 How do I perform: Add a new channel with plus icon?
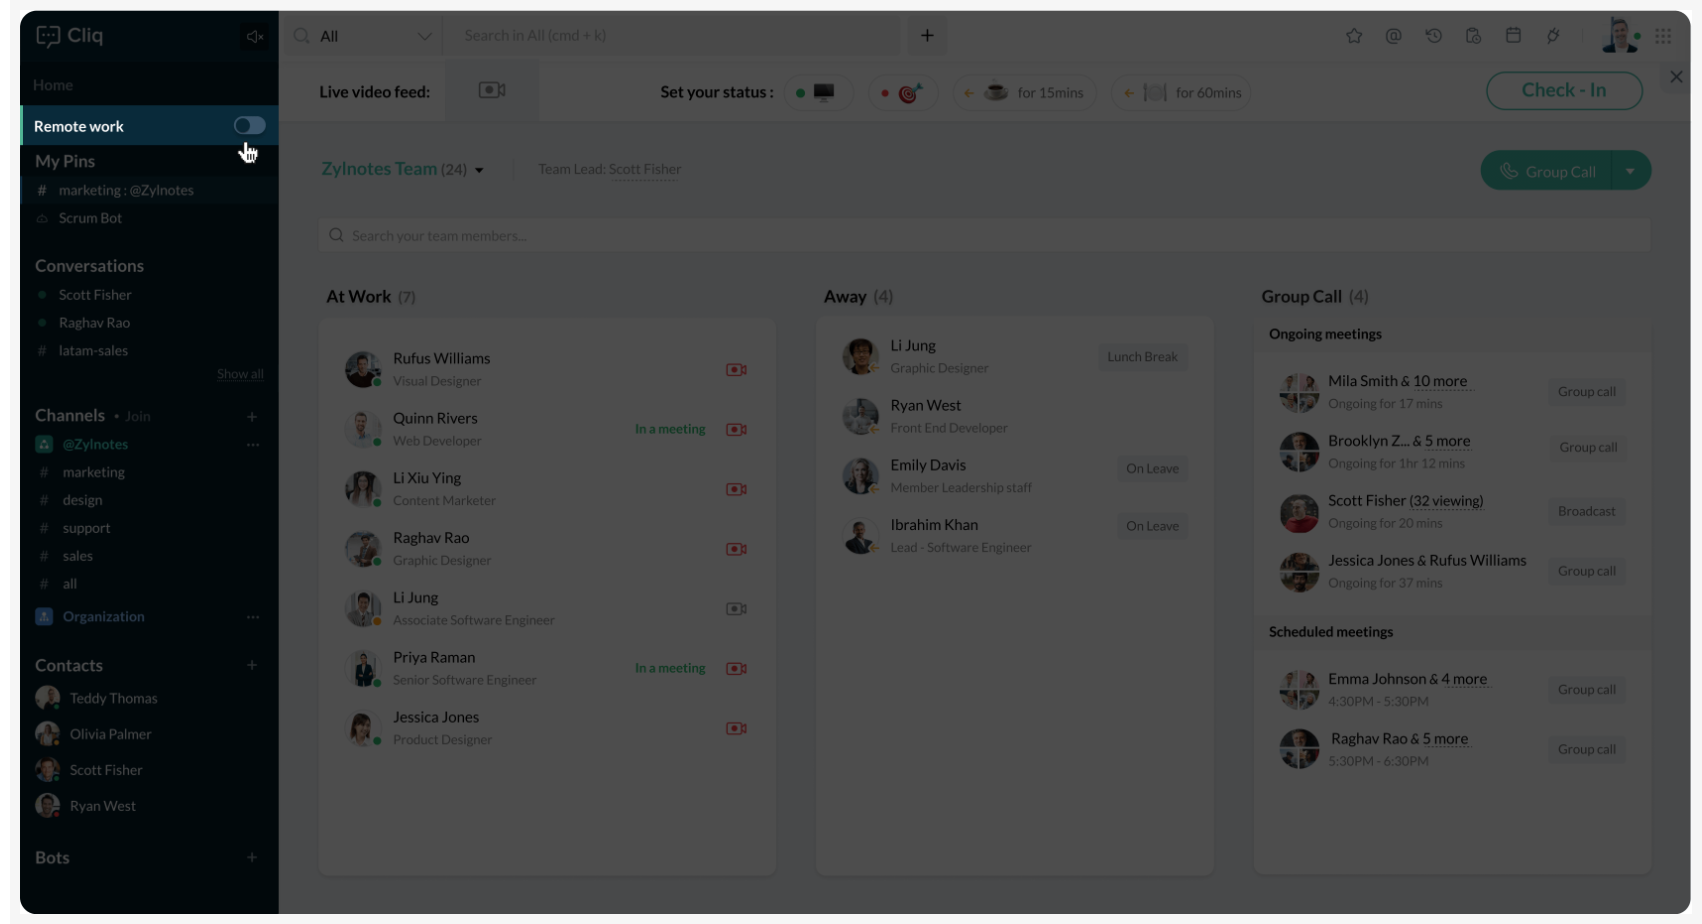(x=252, y=416)
